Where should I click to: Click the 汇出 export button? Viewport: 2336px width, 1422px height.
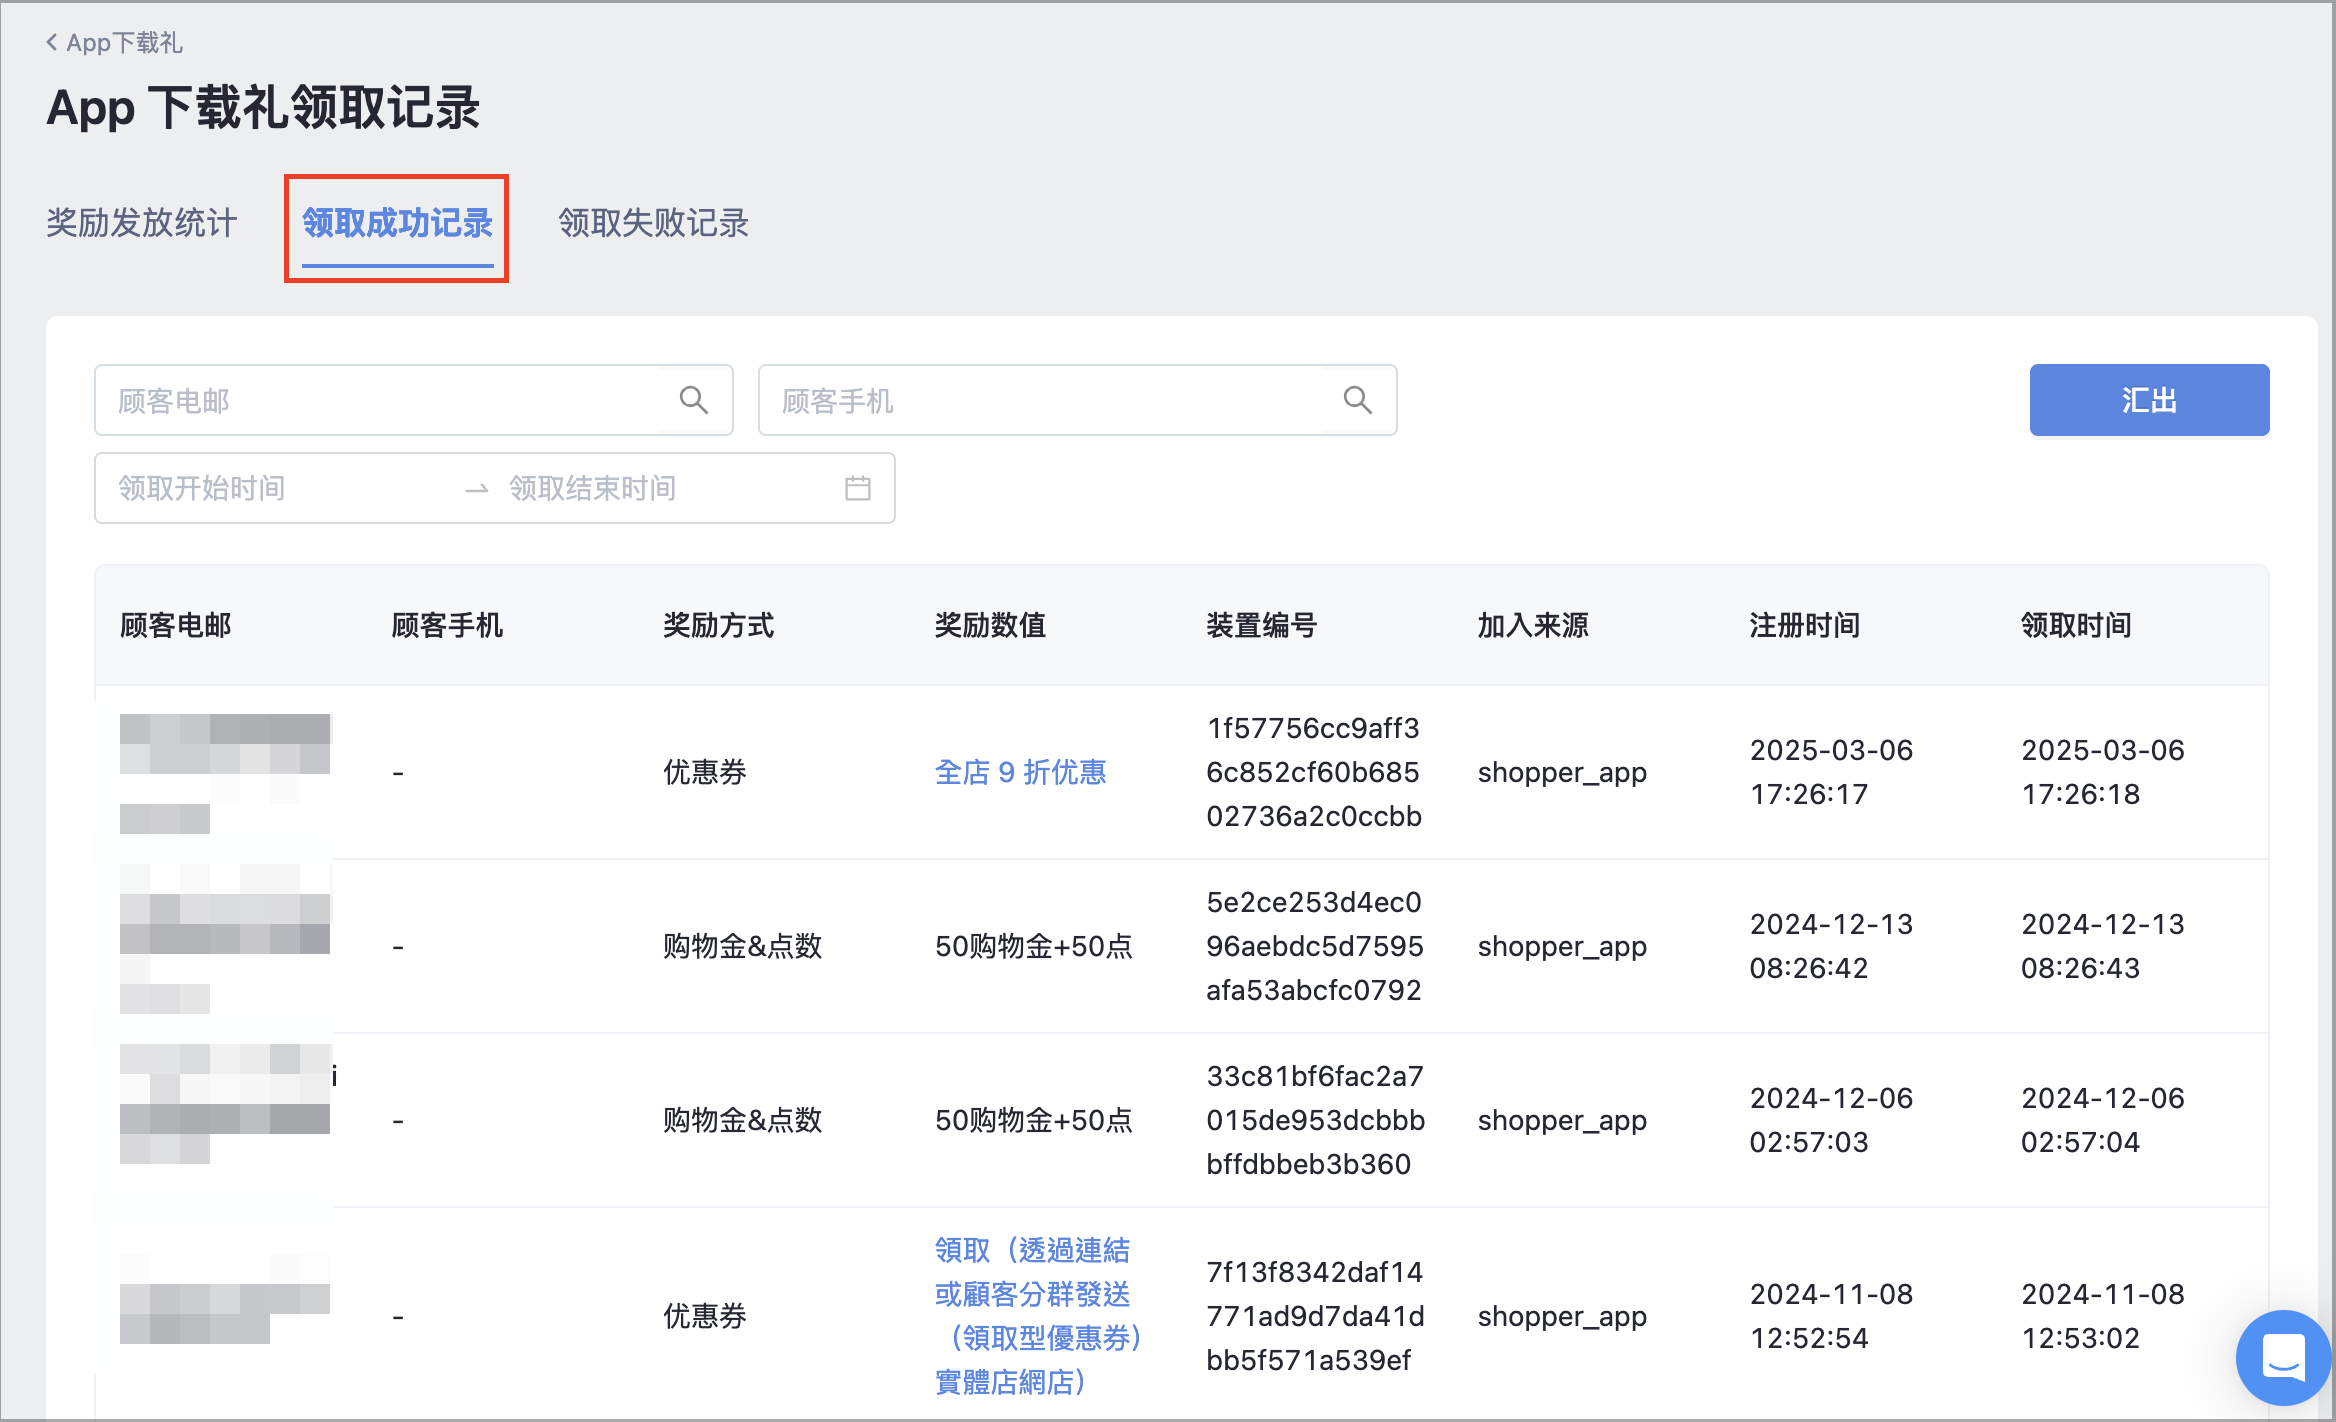pos(2149,400)
